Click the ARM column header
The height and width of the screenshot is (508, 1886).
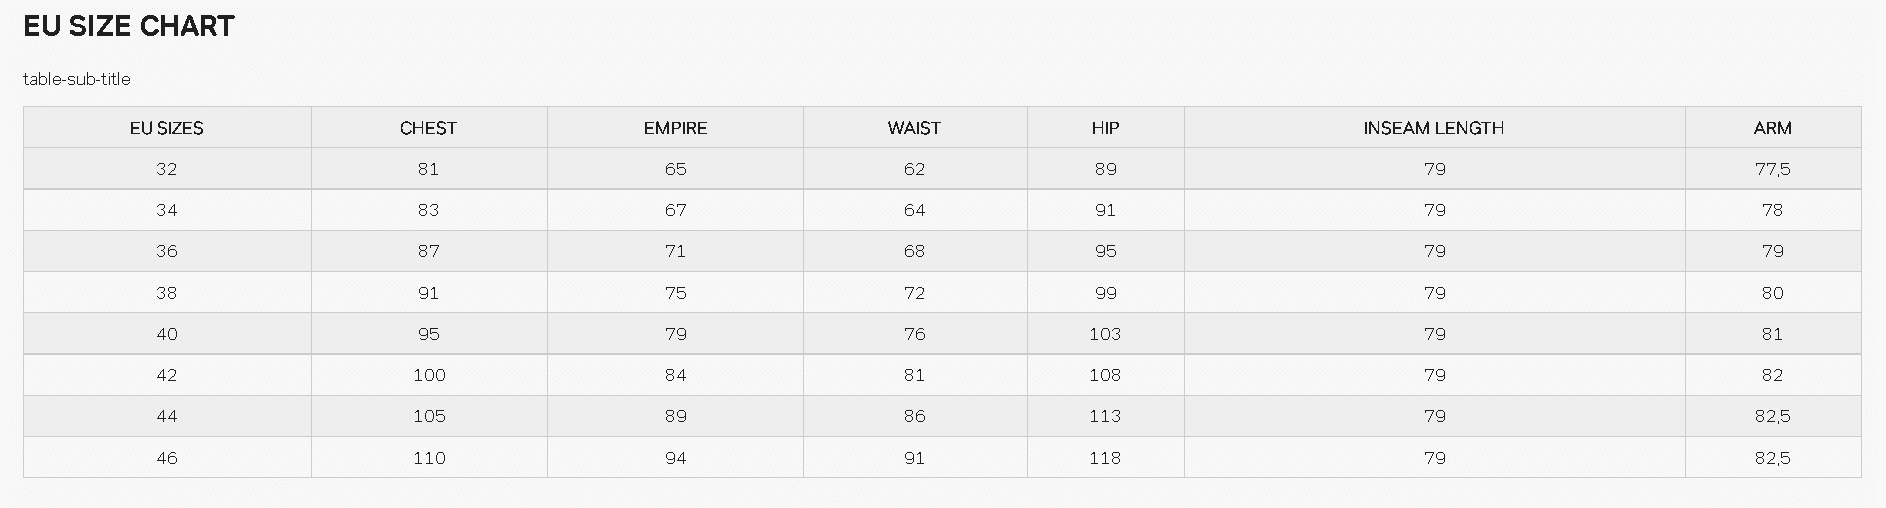tap(1773, 128)
